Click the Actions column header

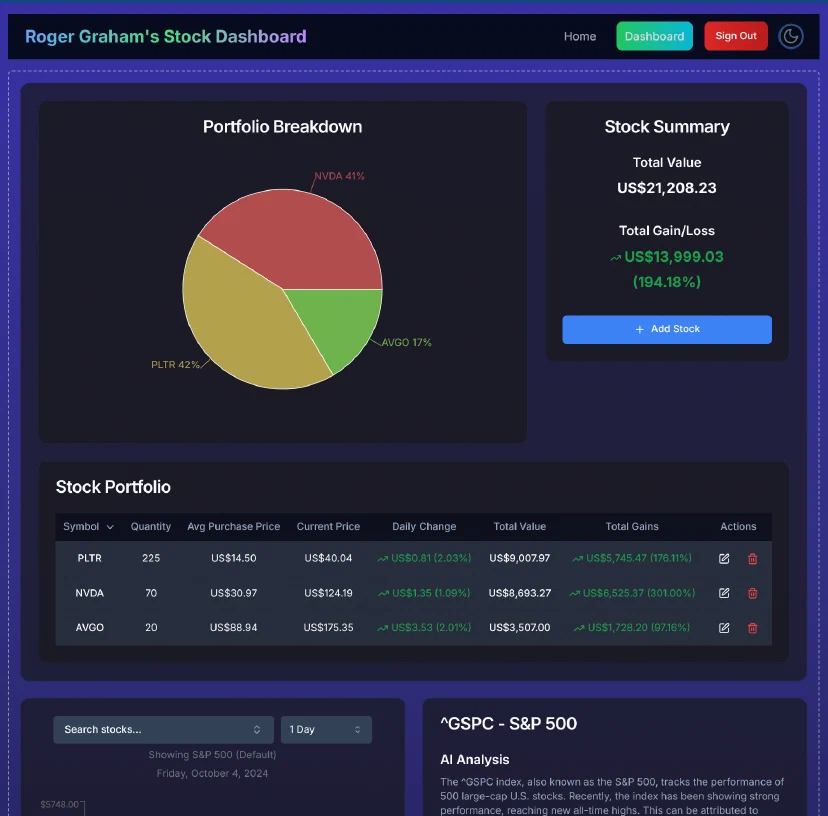(x=738, y=527)
